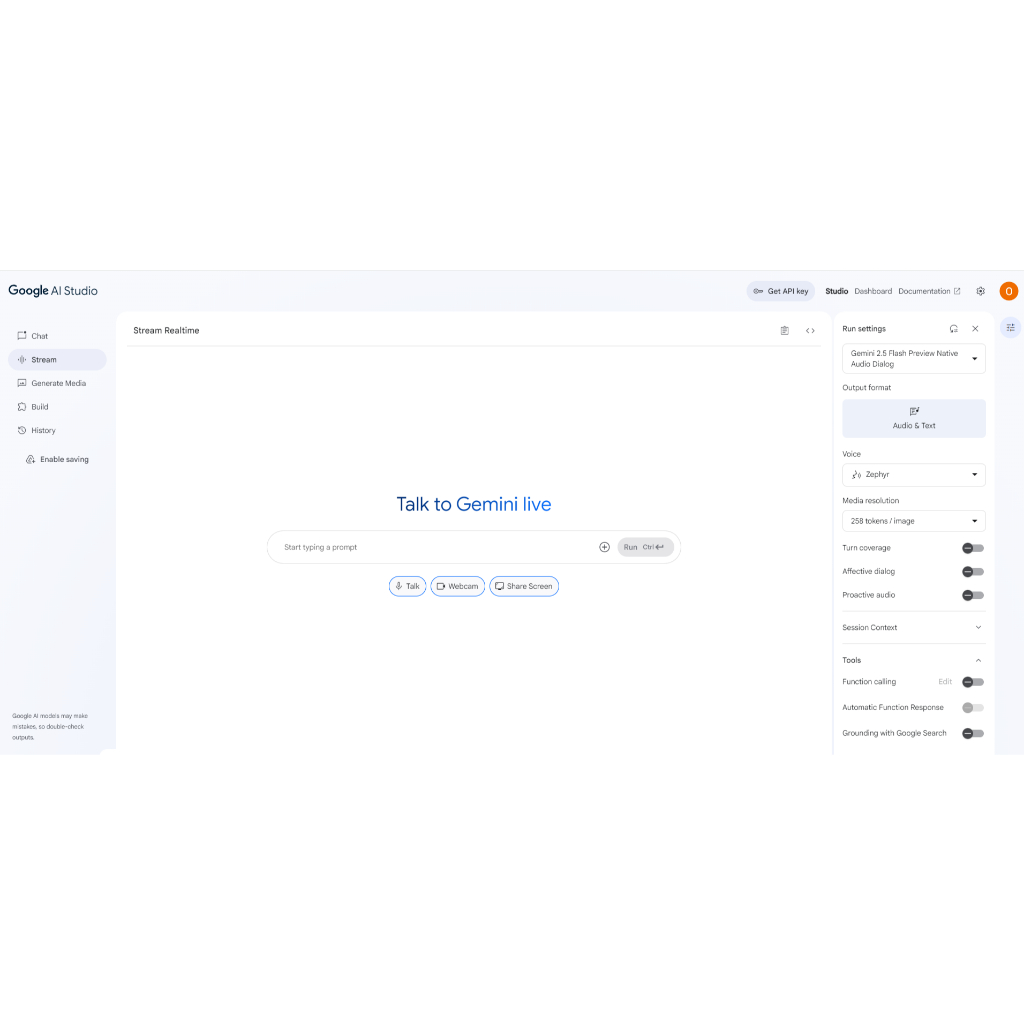Image resolution: width=1024 pixels, height=1024 pixels.
Task: Close the Run settings panel
Action: click(x=975, y=328)
